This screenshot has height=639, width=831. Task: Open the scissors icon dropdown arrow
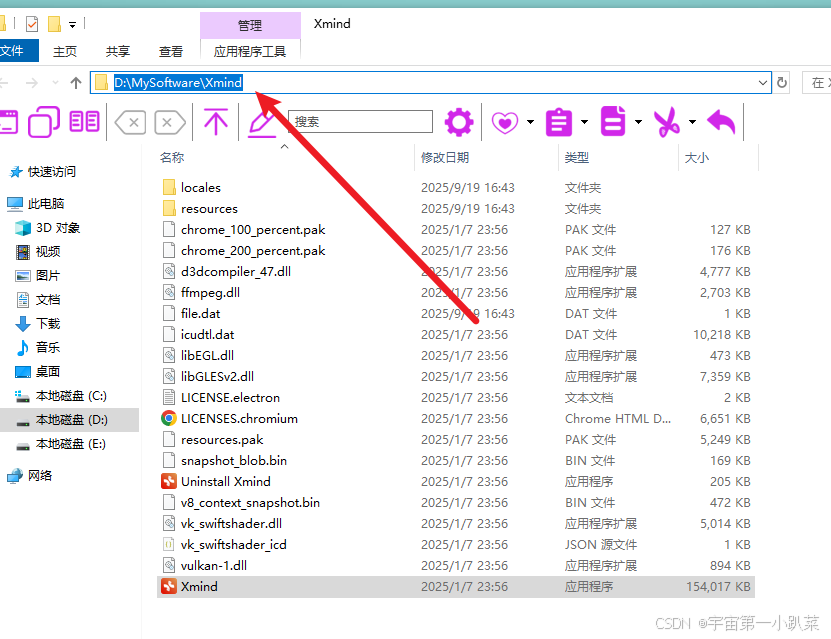(x=692, y=122)
